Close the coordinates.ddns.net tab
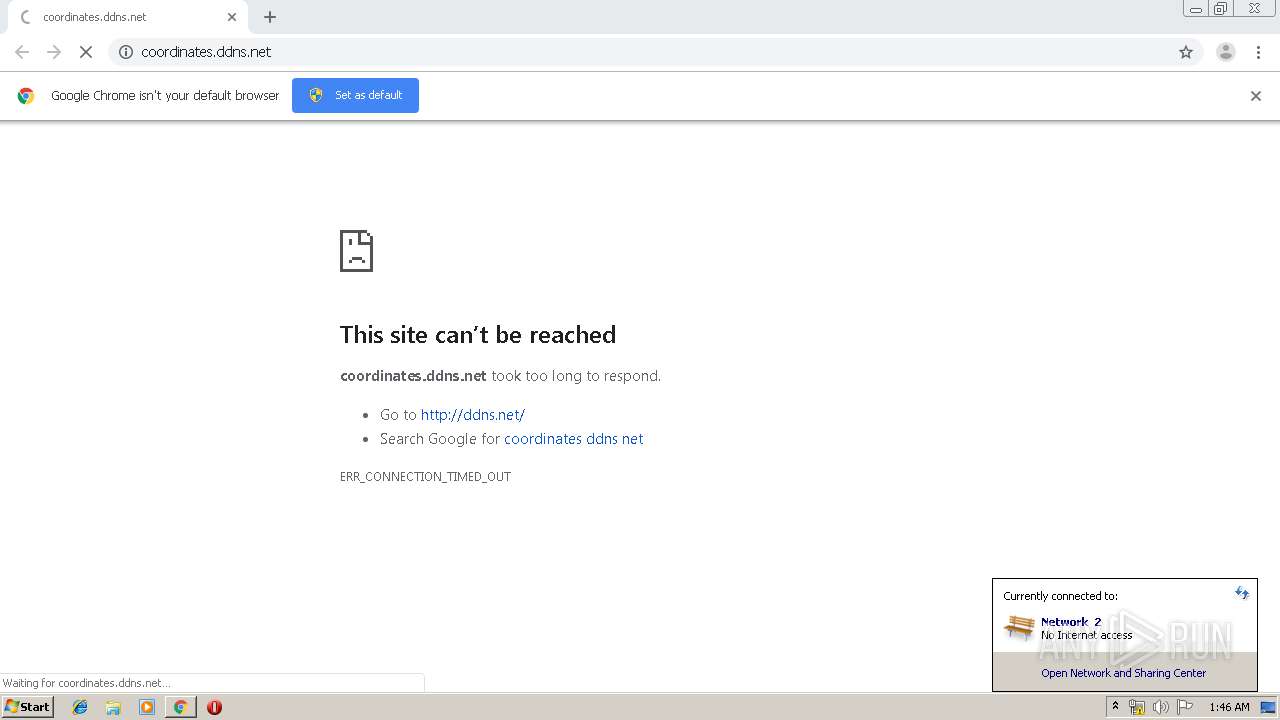1280x720 pixels. pyautogui.click(x=232, y=17)
